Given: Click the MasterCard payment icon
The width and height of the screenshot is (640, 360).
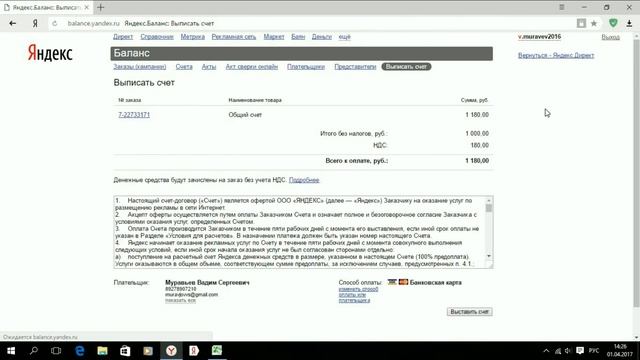Looking at the screenshot, I should (403, 282).
